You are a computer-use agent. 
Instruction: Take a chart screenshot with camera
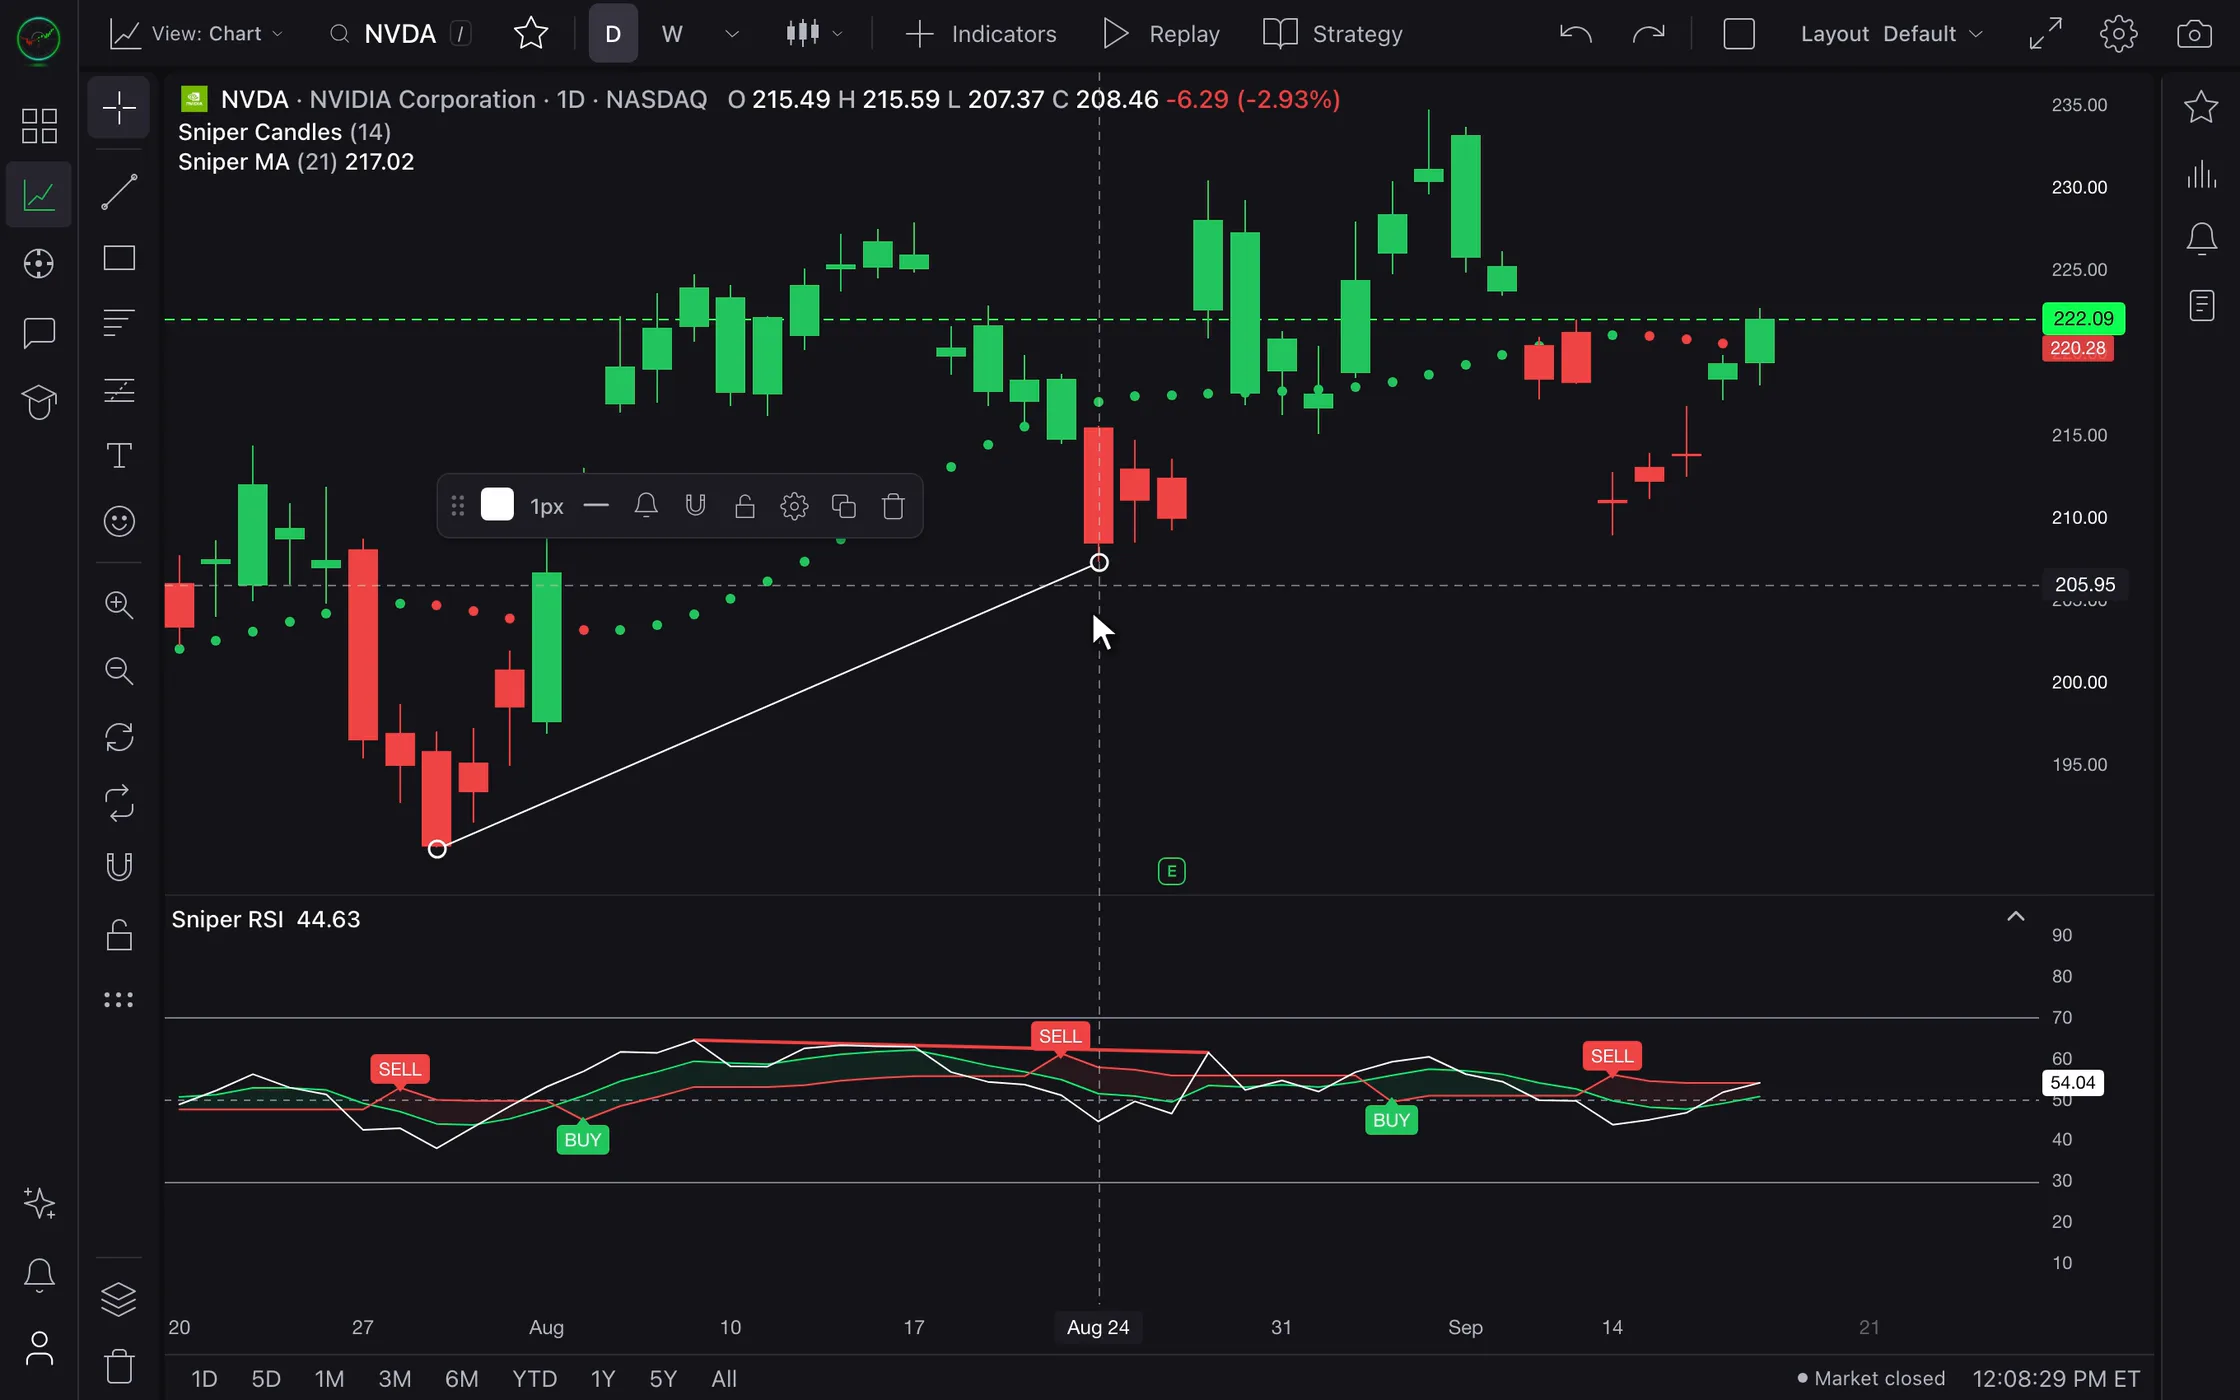click(2194, 34)
